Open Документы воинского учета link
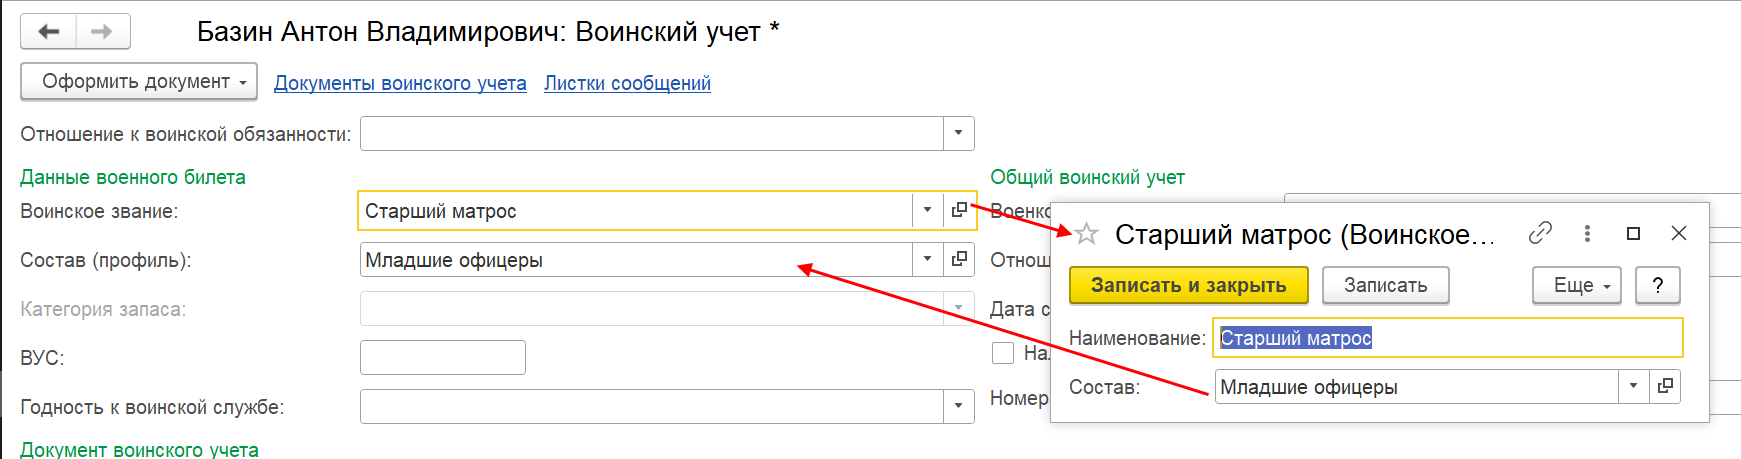This screenshot has width=1741, height=459. pyautogui.click(x=400, y=83)
